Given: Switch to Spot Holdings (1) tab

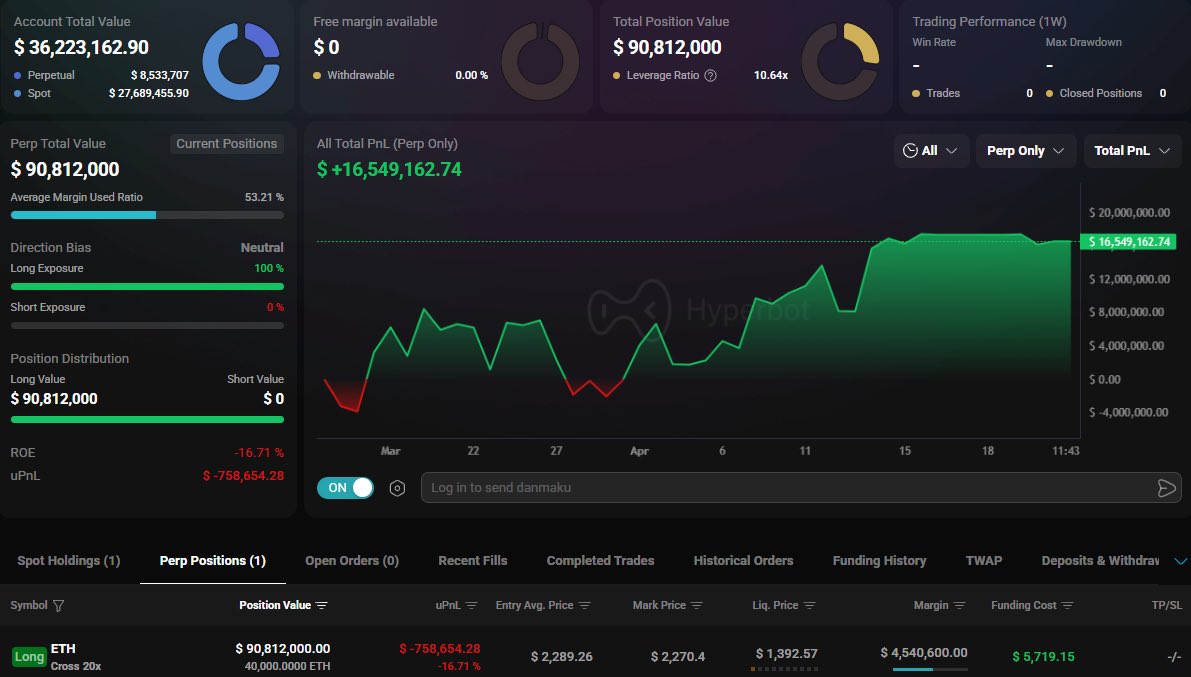Looking at the screenshot, I should click(x=69, y=561).
